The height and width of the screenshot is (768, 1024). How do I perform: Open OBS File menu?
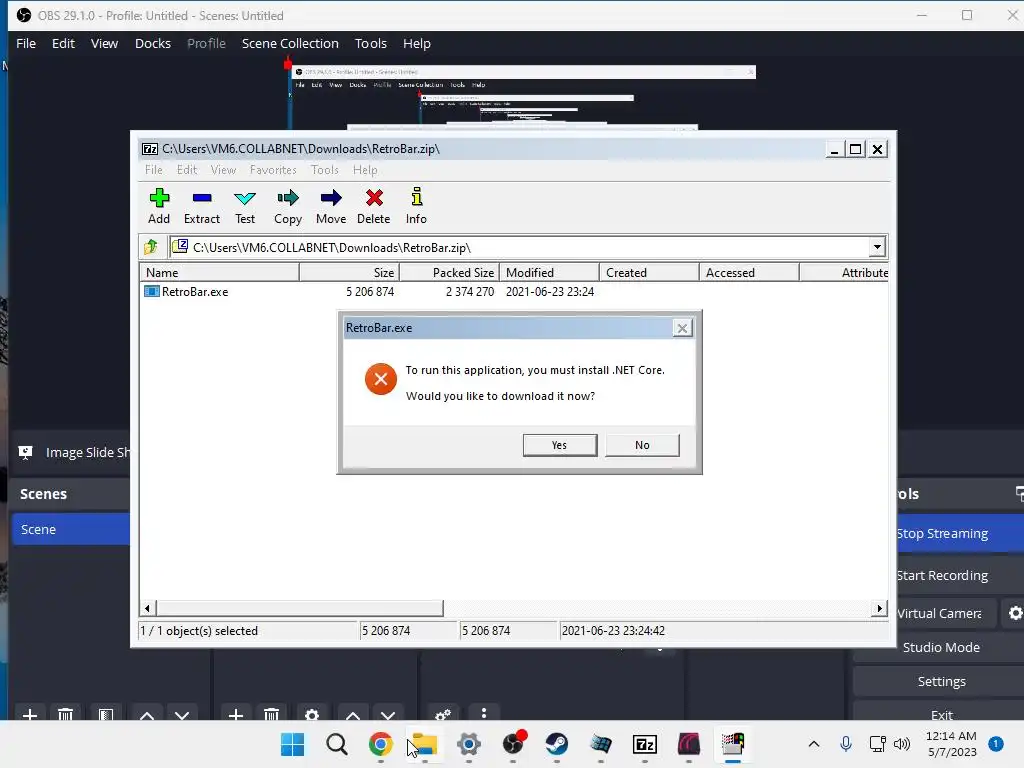(26, 43)
